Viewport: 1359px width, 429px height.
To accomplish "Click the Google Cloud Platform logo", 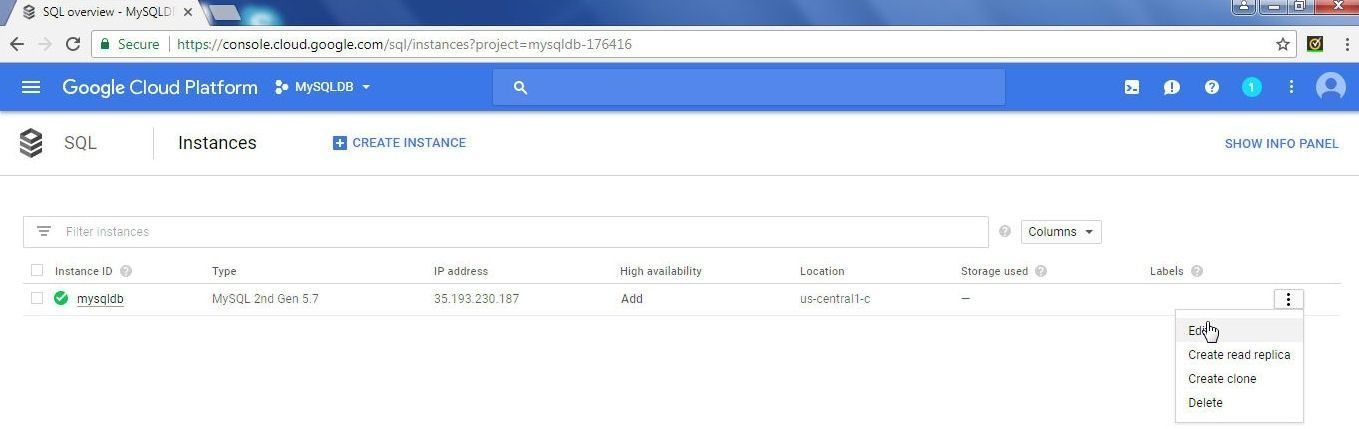I will click(160, 87).
